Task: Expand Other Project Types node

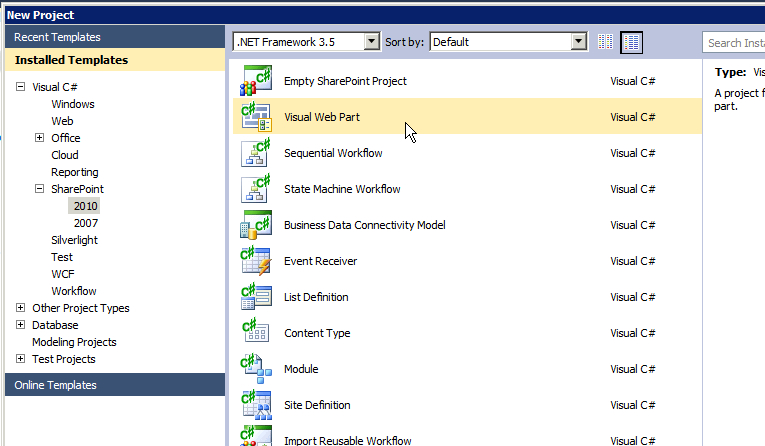Action: tap(20, 307)
